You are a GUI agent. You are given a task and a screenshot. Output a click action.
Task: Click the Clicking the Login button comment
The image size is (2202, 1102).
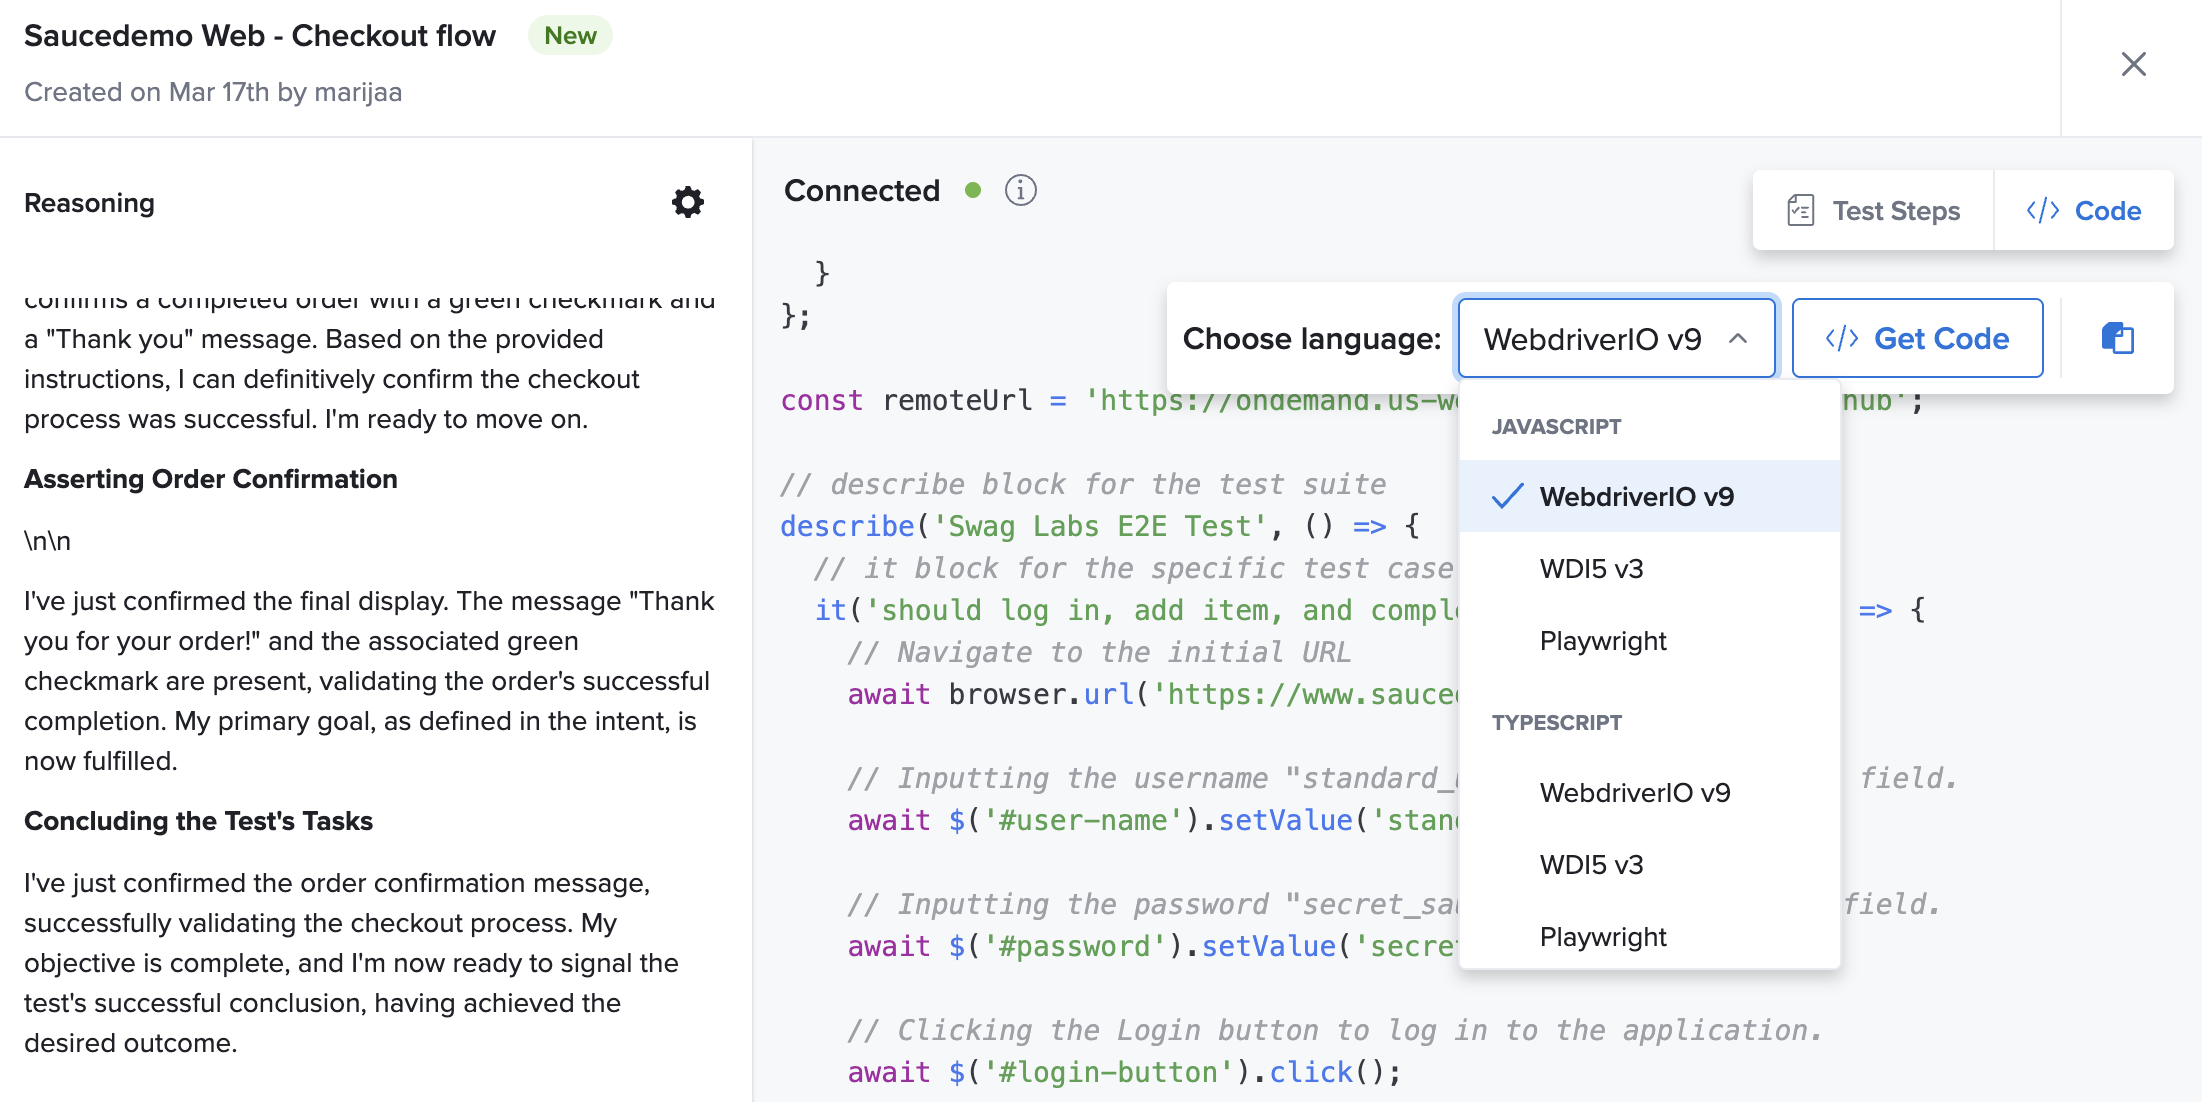[1335, 1030]
